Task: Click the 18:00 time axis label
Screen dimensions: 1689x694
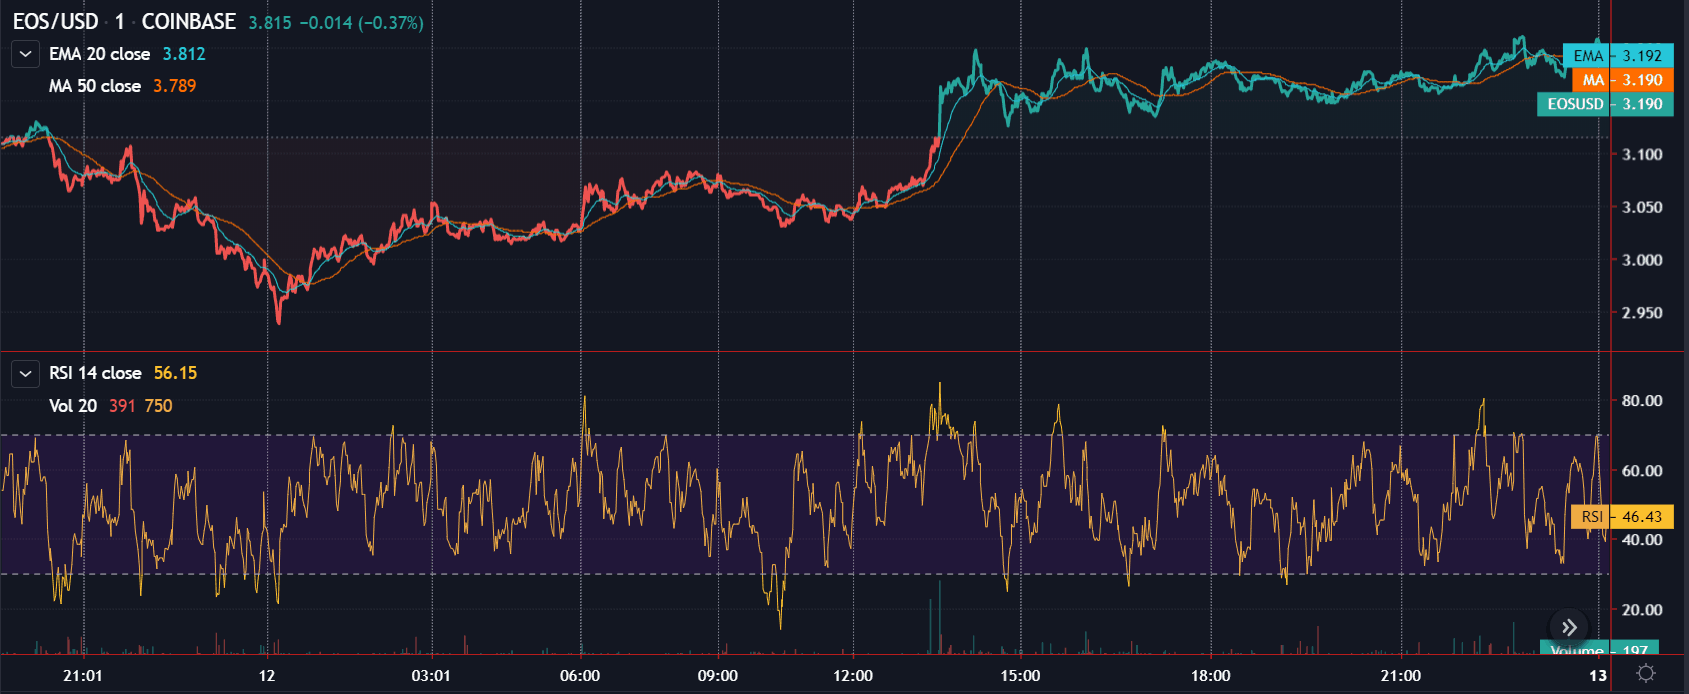Action: 1211,676
